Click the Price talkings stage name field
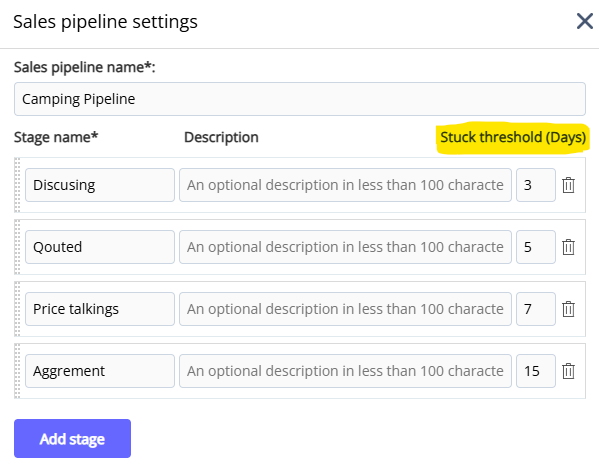The height and width of the screenshot is (464, 599). click(x=100, y=309)
